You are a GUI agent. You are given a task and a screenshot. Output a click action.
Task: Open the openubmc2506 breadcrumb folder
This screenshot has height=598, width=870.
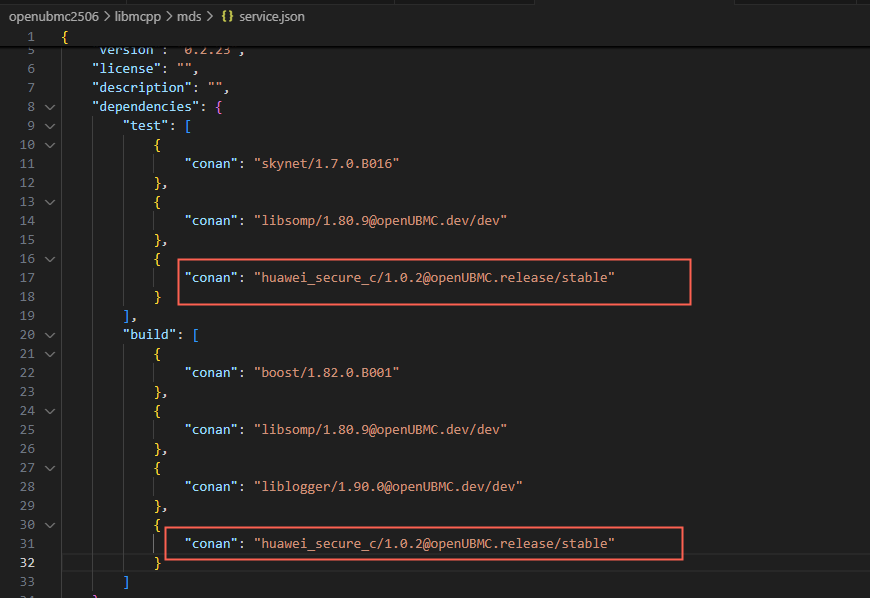coord(54,17)
